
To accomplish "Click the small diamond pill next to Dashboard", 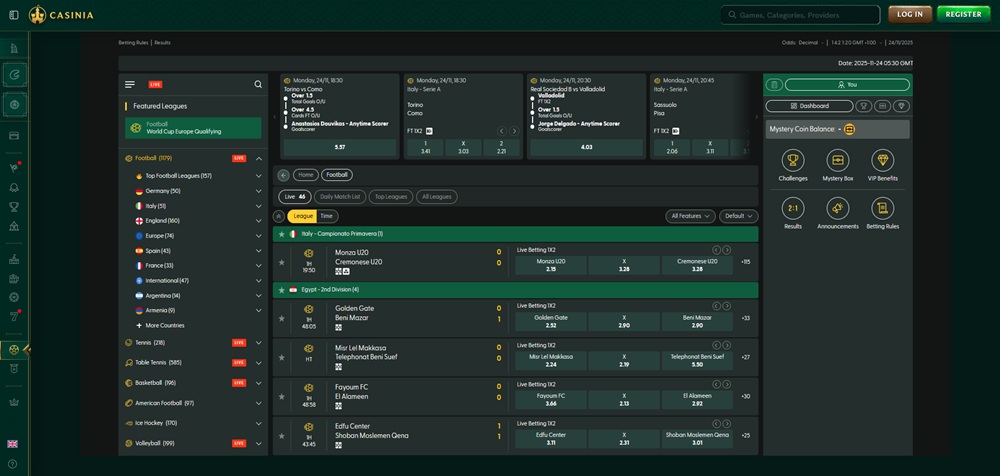I will [901, 106].
